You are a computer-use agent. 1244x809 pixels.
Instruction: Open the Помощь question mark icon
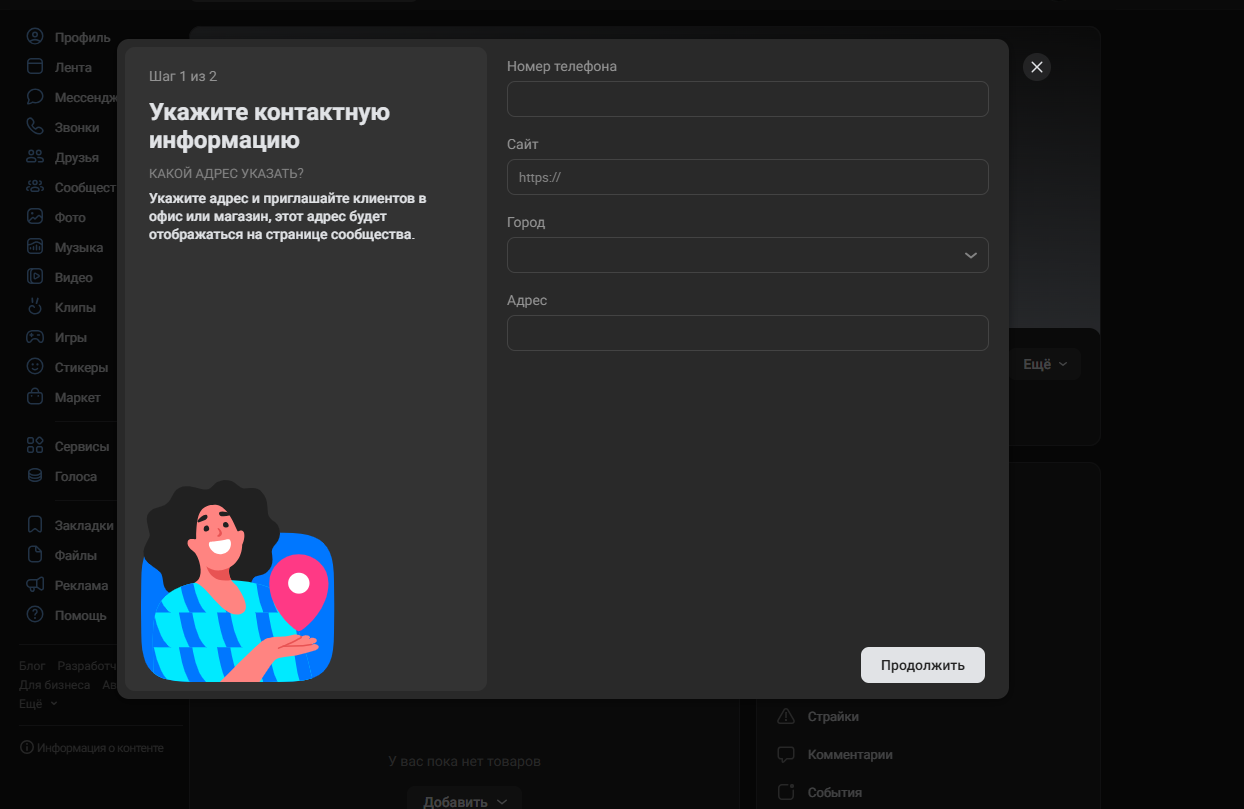pyautogui.click(x=35, y=615)
